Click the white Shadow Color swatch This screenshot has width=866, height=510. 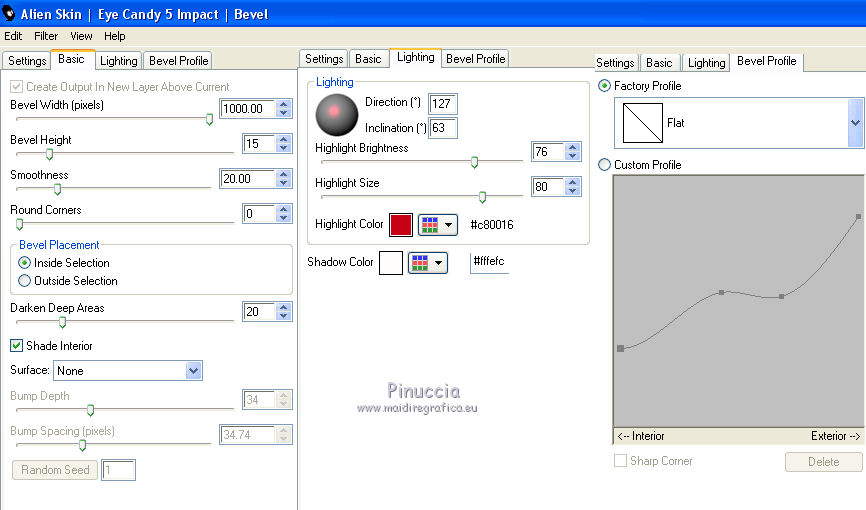pos(391,263)
